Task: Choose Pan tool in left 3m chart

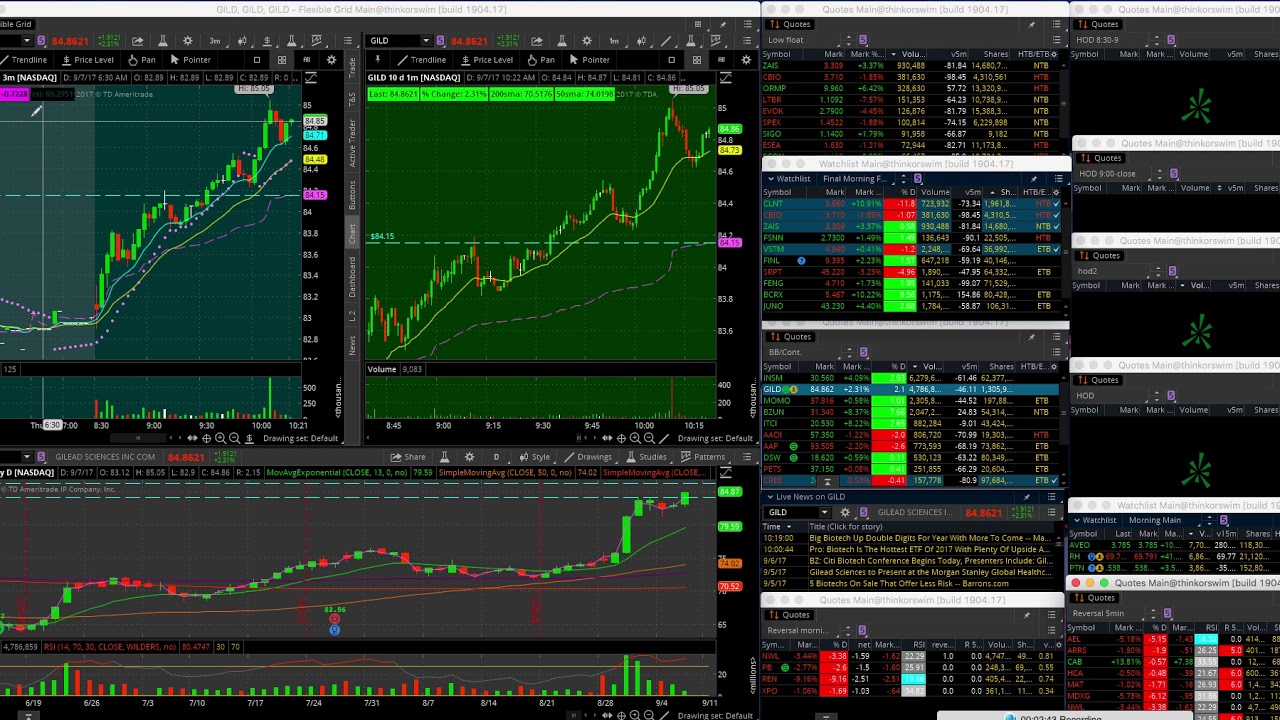Action: [x=141, y=60]
